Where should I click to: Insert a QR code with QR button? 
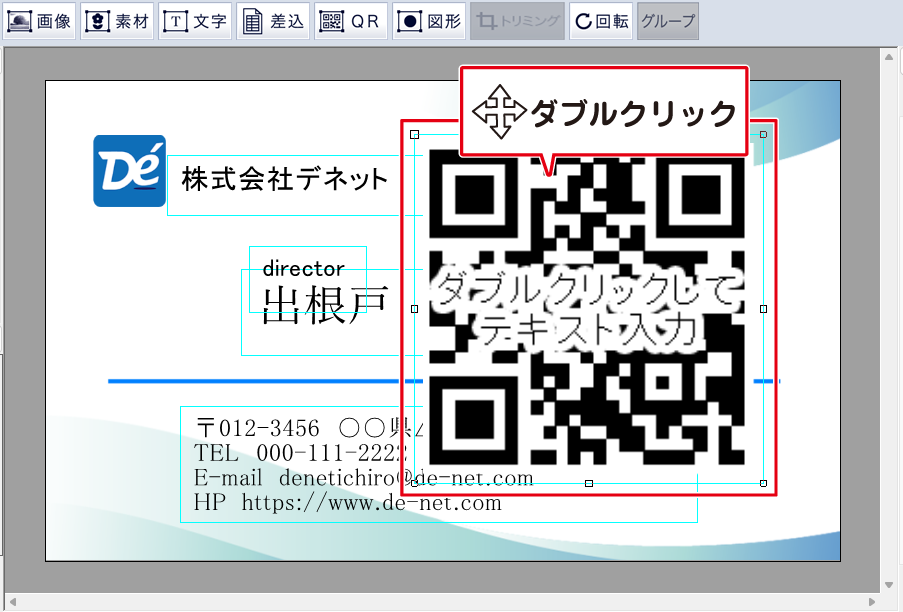[351, 21]
